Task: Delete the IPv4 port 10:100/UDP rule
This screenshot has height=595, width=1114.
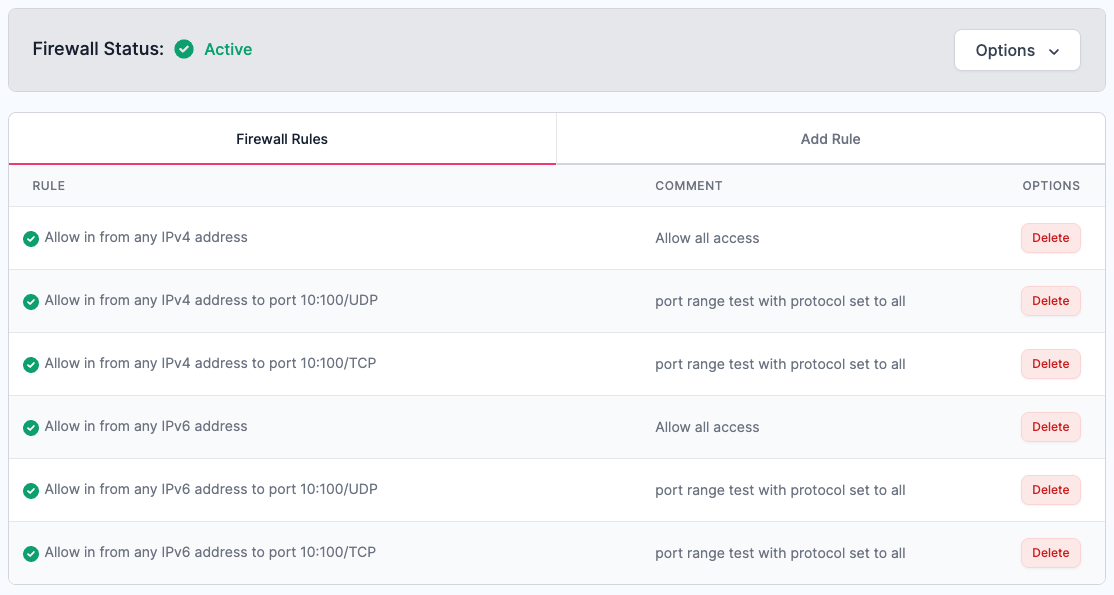Action: point(1051,301)
